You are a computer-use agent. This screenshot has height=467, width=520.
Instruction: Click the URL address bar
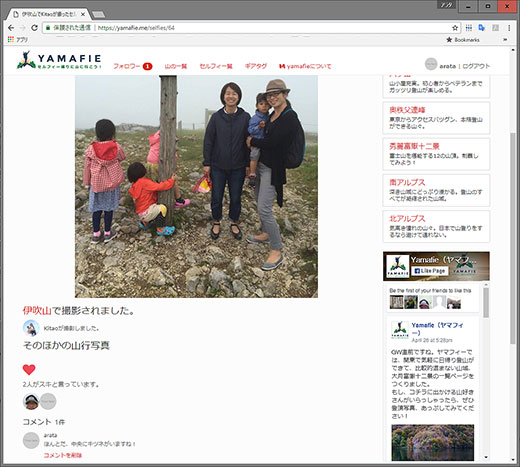click(251, 28)
